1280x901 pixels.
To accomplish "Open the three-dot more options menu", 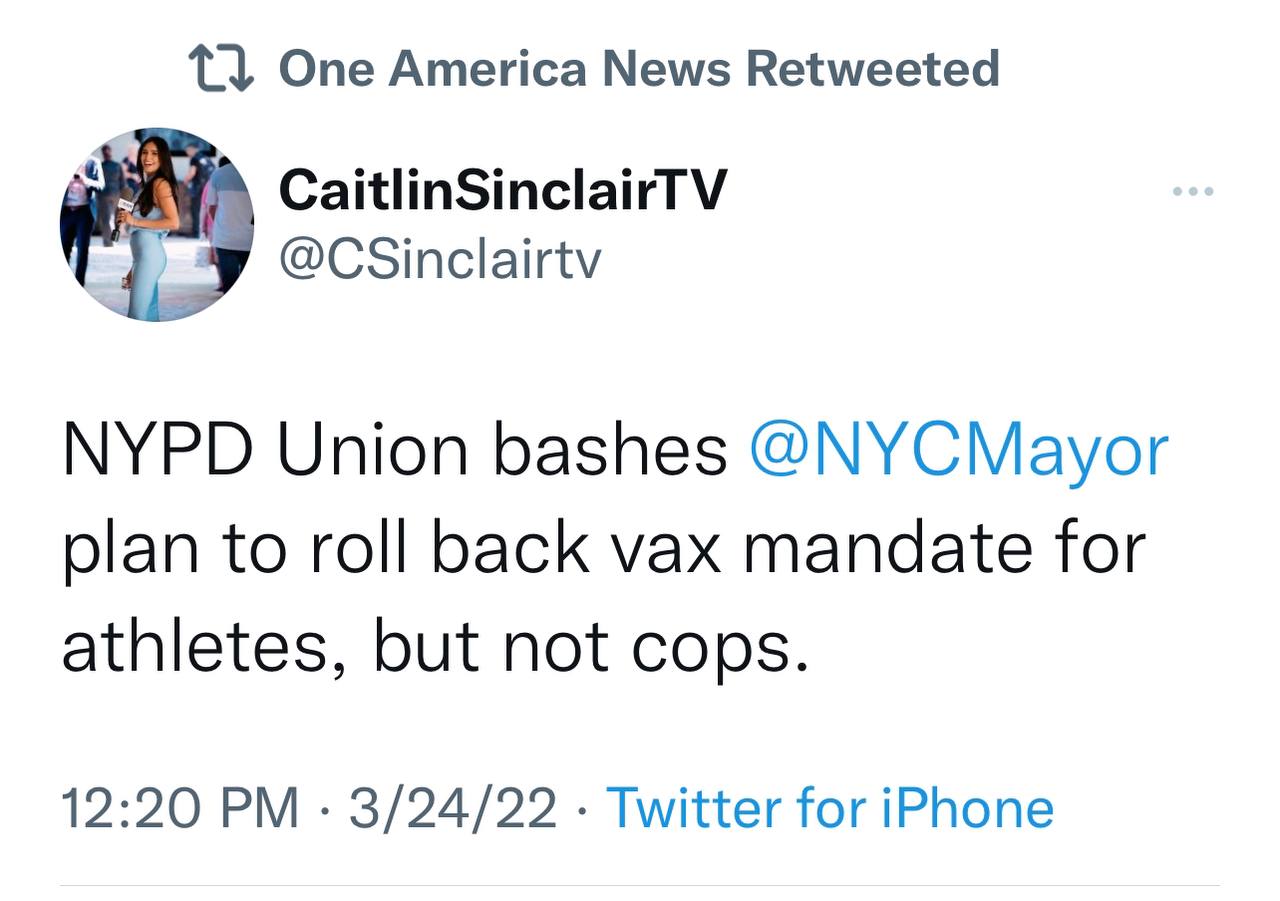I will pyautogui.click(x=1195, y=191).
